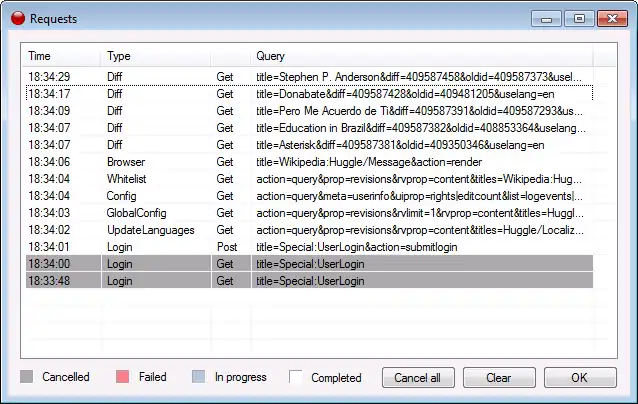
Task: Click the blue In progress swatch
Action: point(198,377)
